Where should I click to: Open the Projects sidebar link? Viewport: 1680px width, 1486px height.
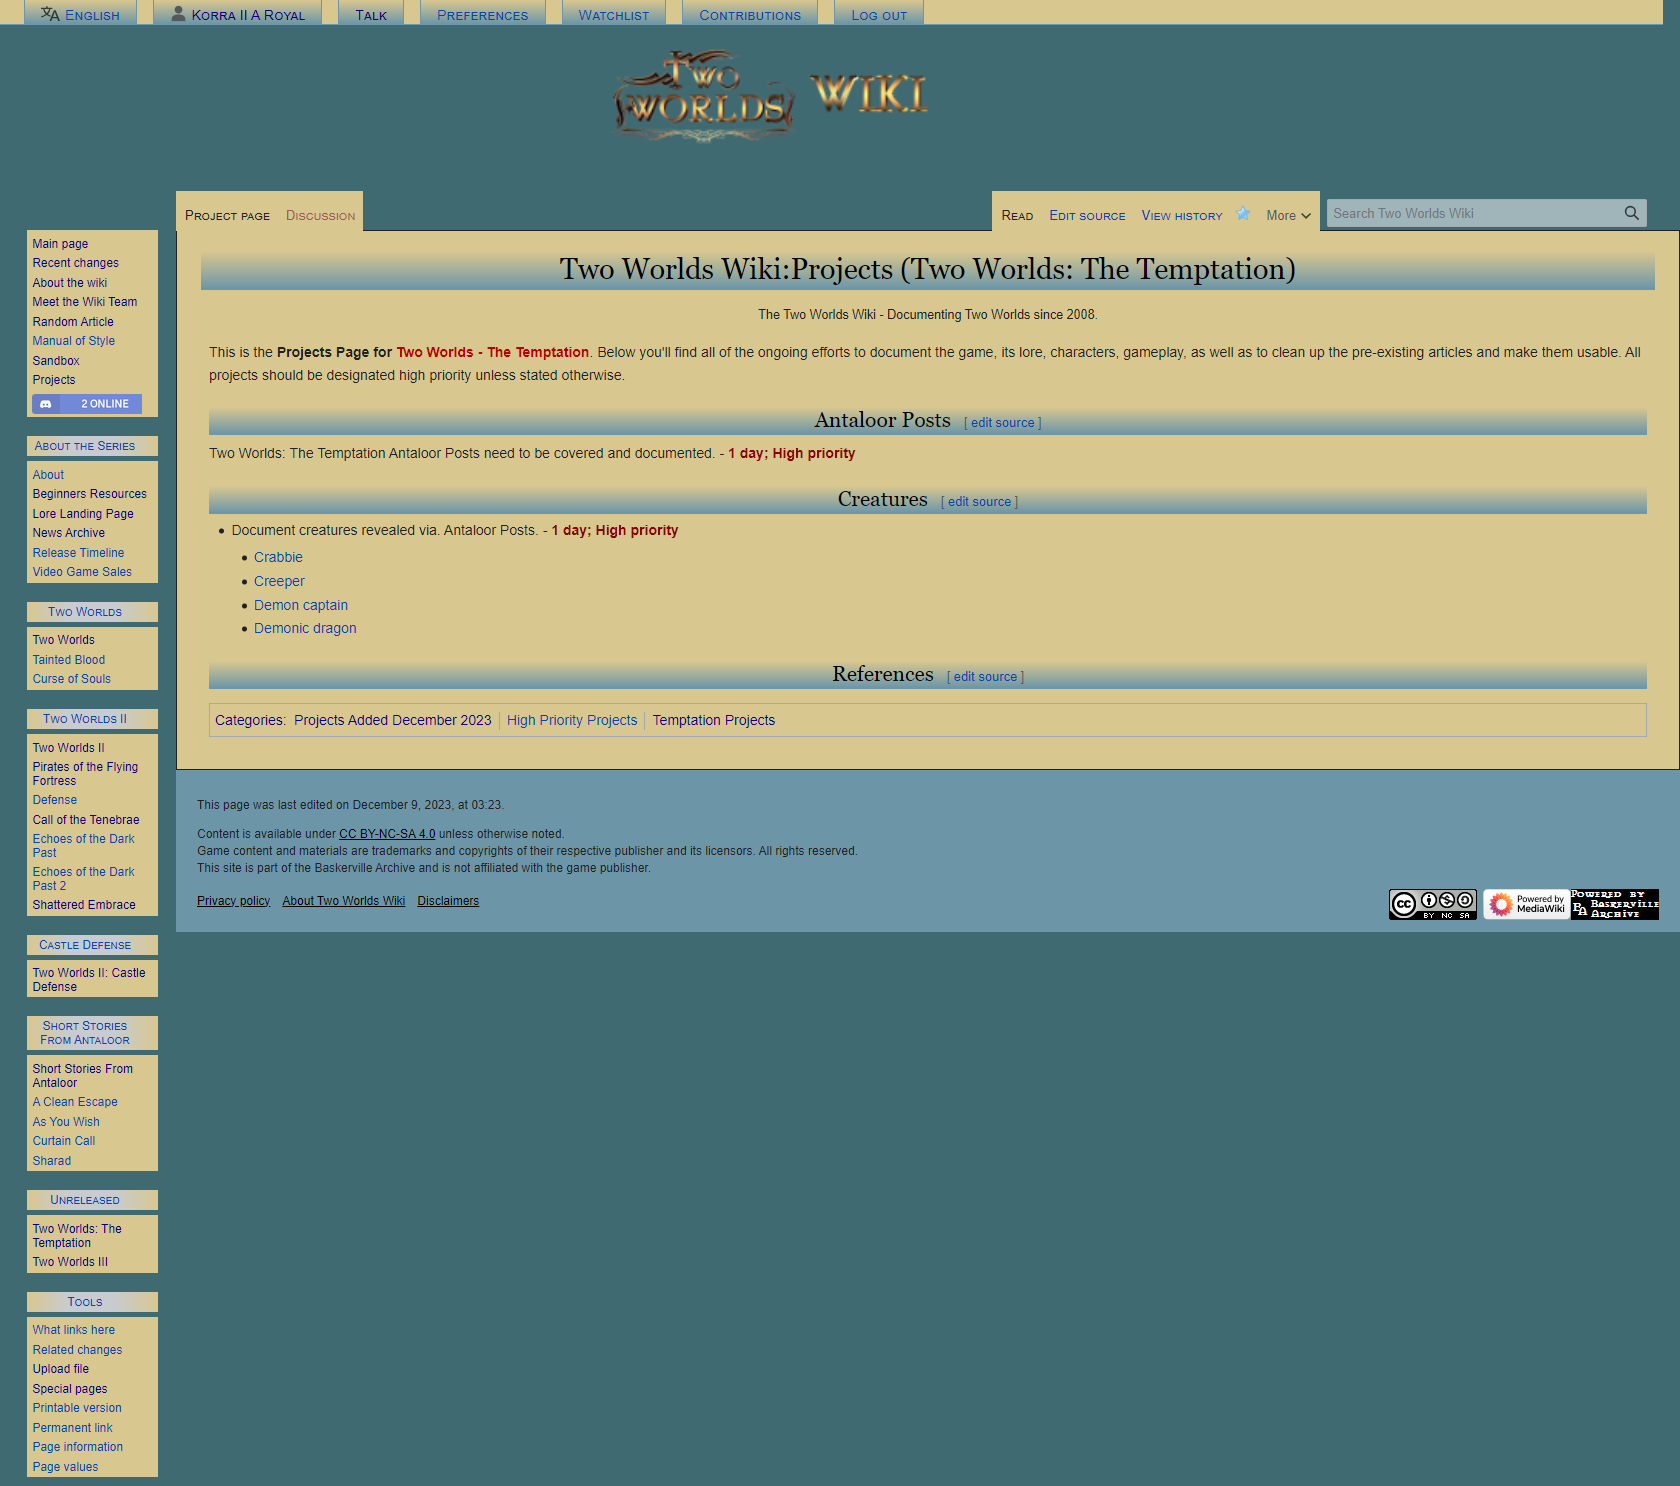[54, 380]
